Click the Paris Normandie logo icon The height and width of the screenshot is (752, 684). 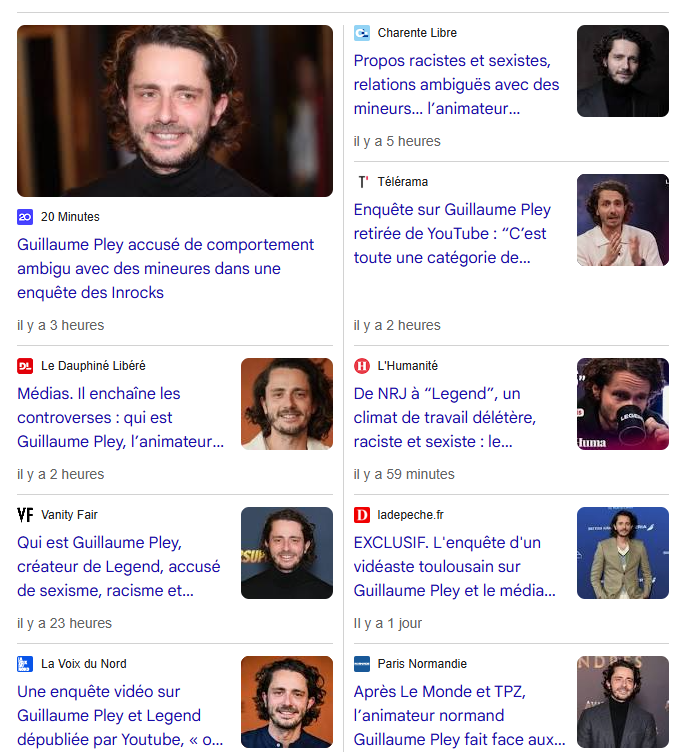362,664
